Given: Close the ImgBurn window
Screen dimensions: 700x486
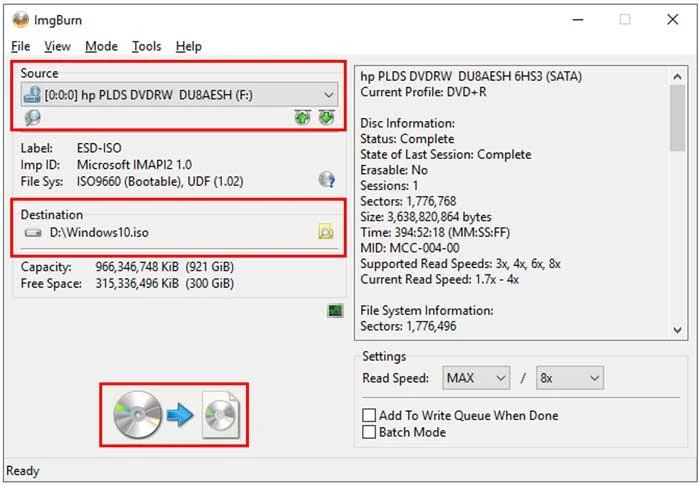Looking at the screenshot, I should click(673, 20).
